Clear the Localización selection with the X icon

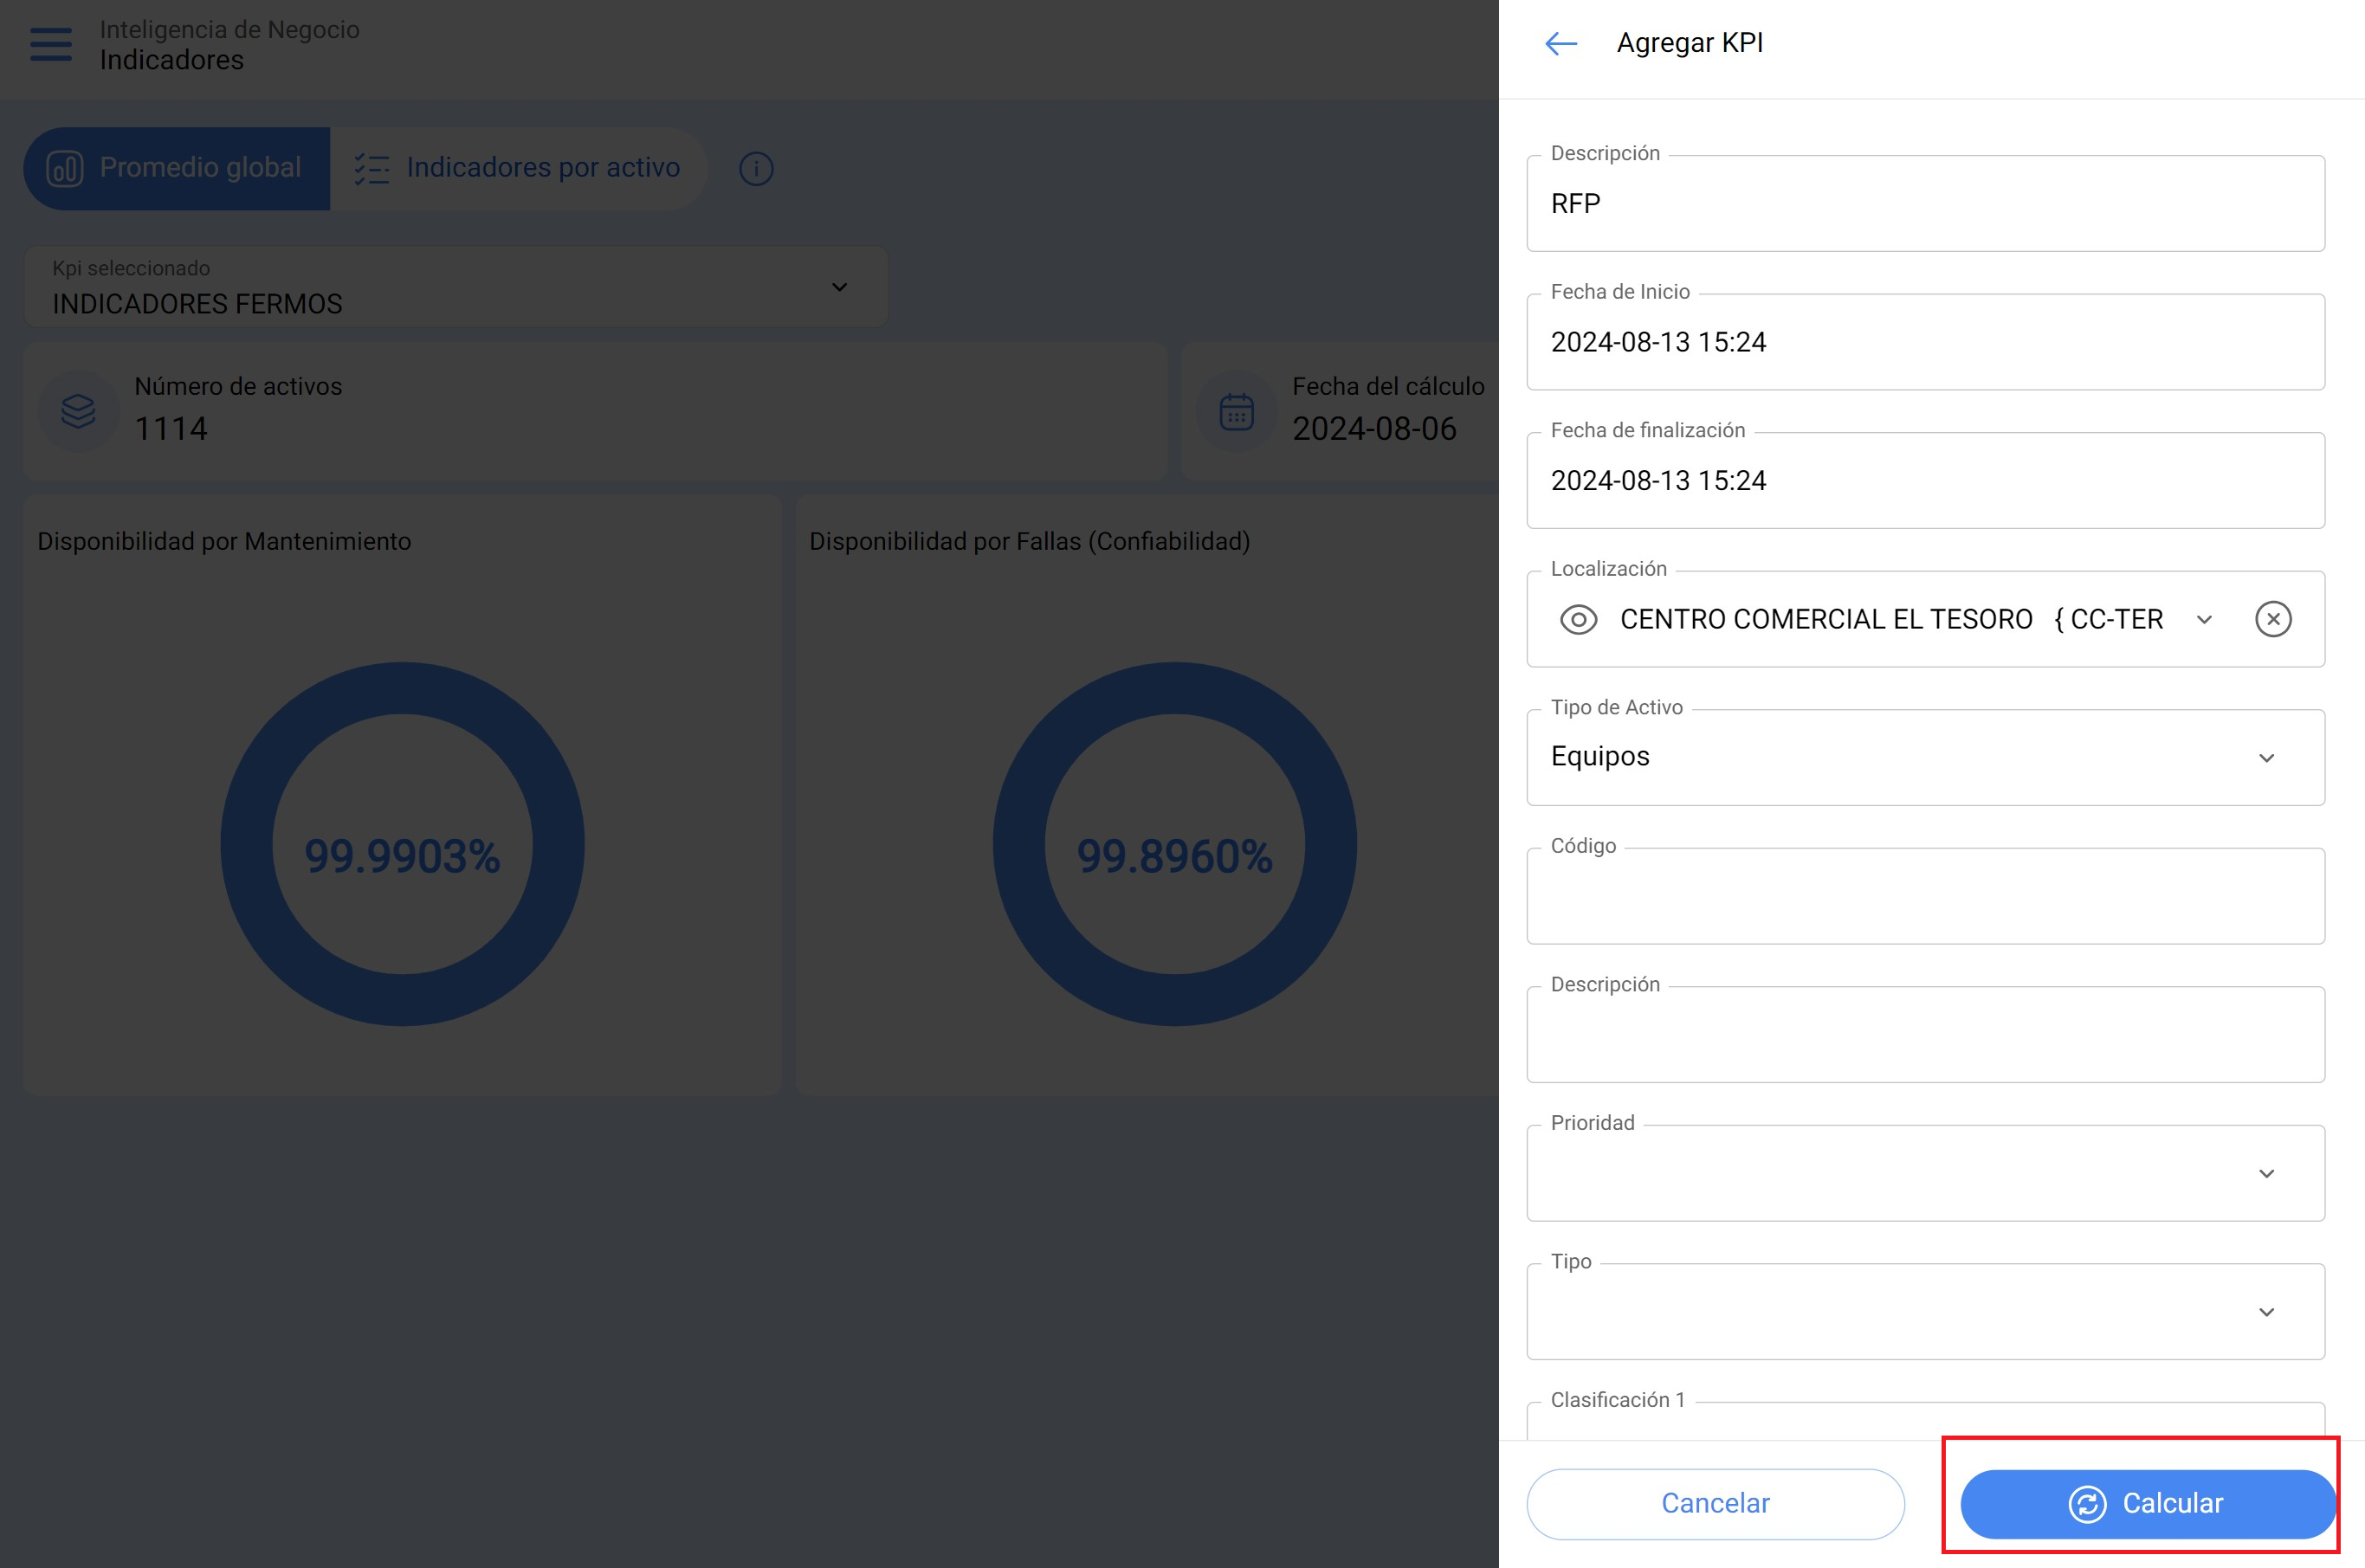click(x=2273, y=619)
